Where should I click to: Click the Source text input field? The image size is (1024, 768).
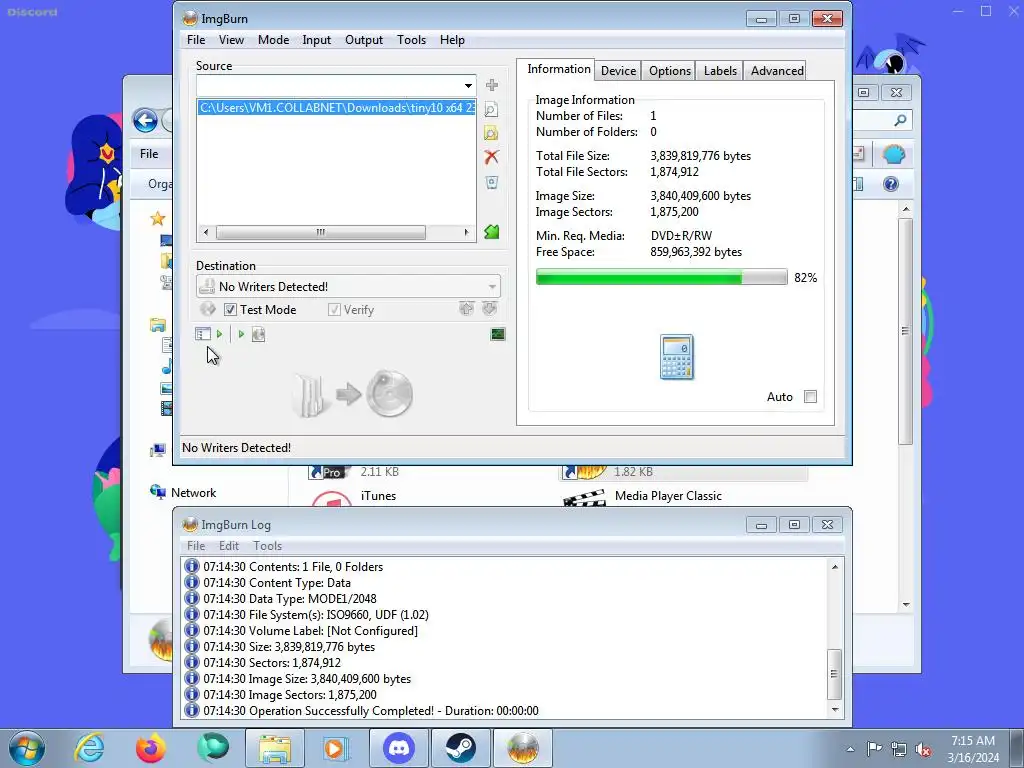pyautogui.click(x=328, y=86)
